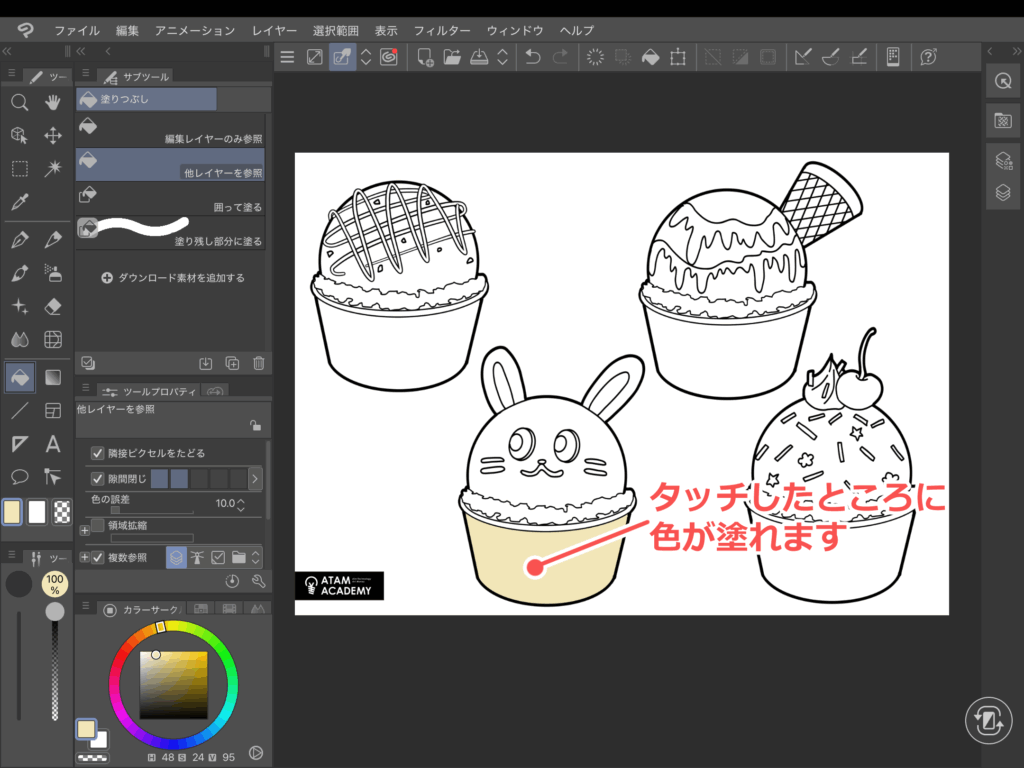Click ダウンロード素材を追加する button

point(172,278)
